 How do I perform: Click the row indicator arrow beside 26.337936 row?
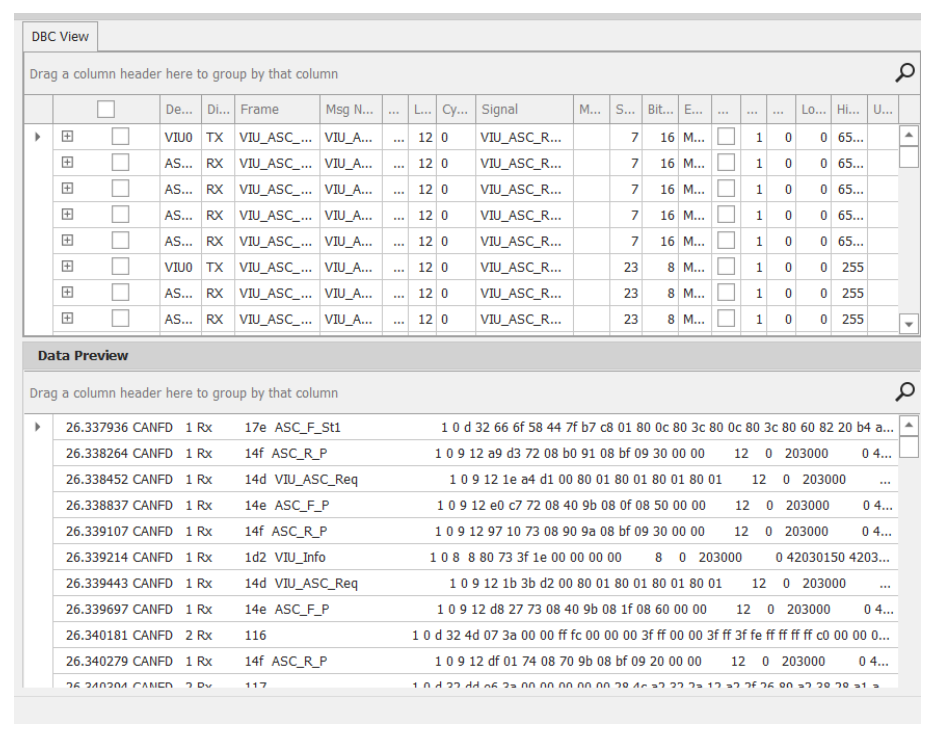pyautogui.click(x=38, y=427)
